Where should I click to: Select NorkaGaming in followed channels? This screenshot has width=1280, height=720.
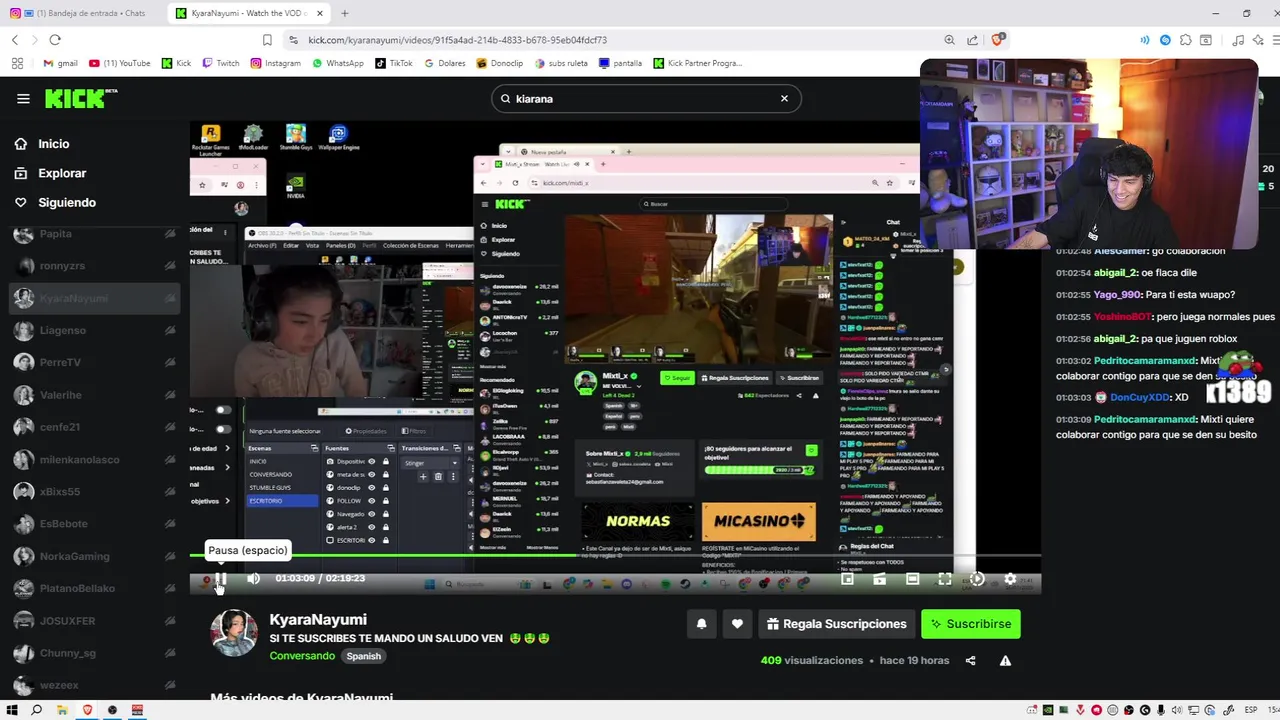pyautogui.click(x=95, y=556)
